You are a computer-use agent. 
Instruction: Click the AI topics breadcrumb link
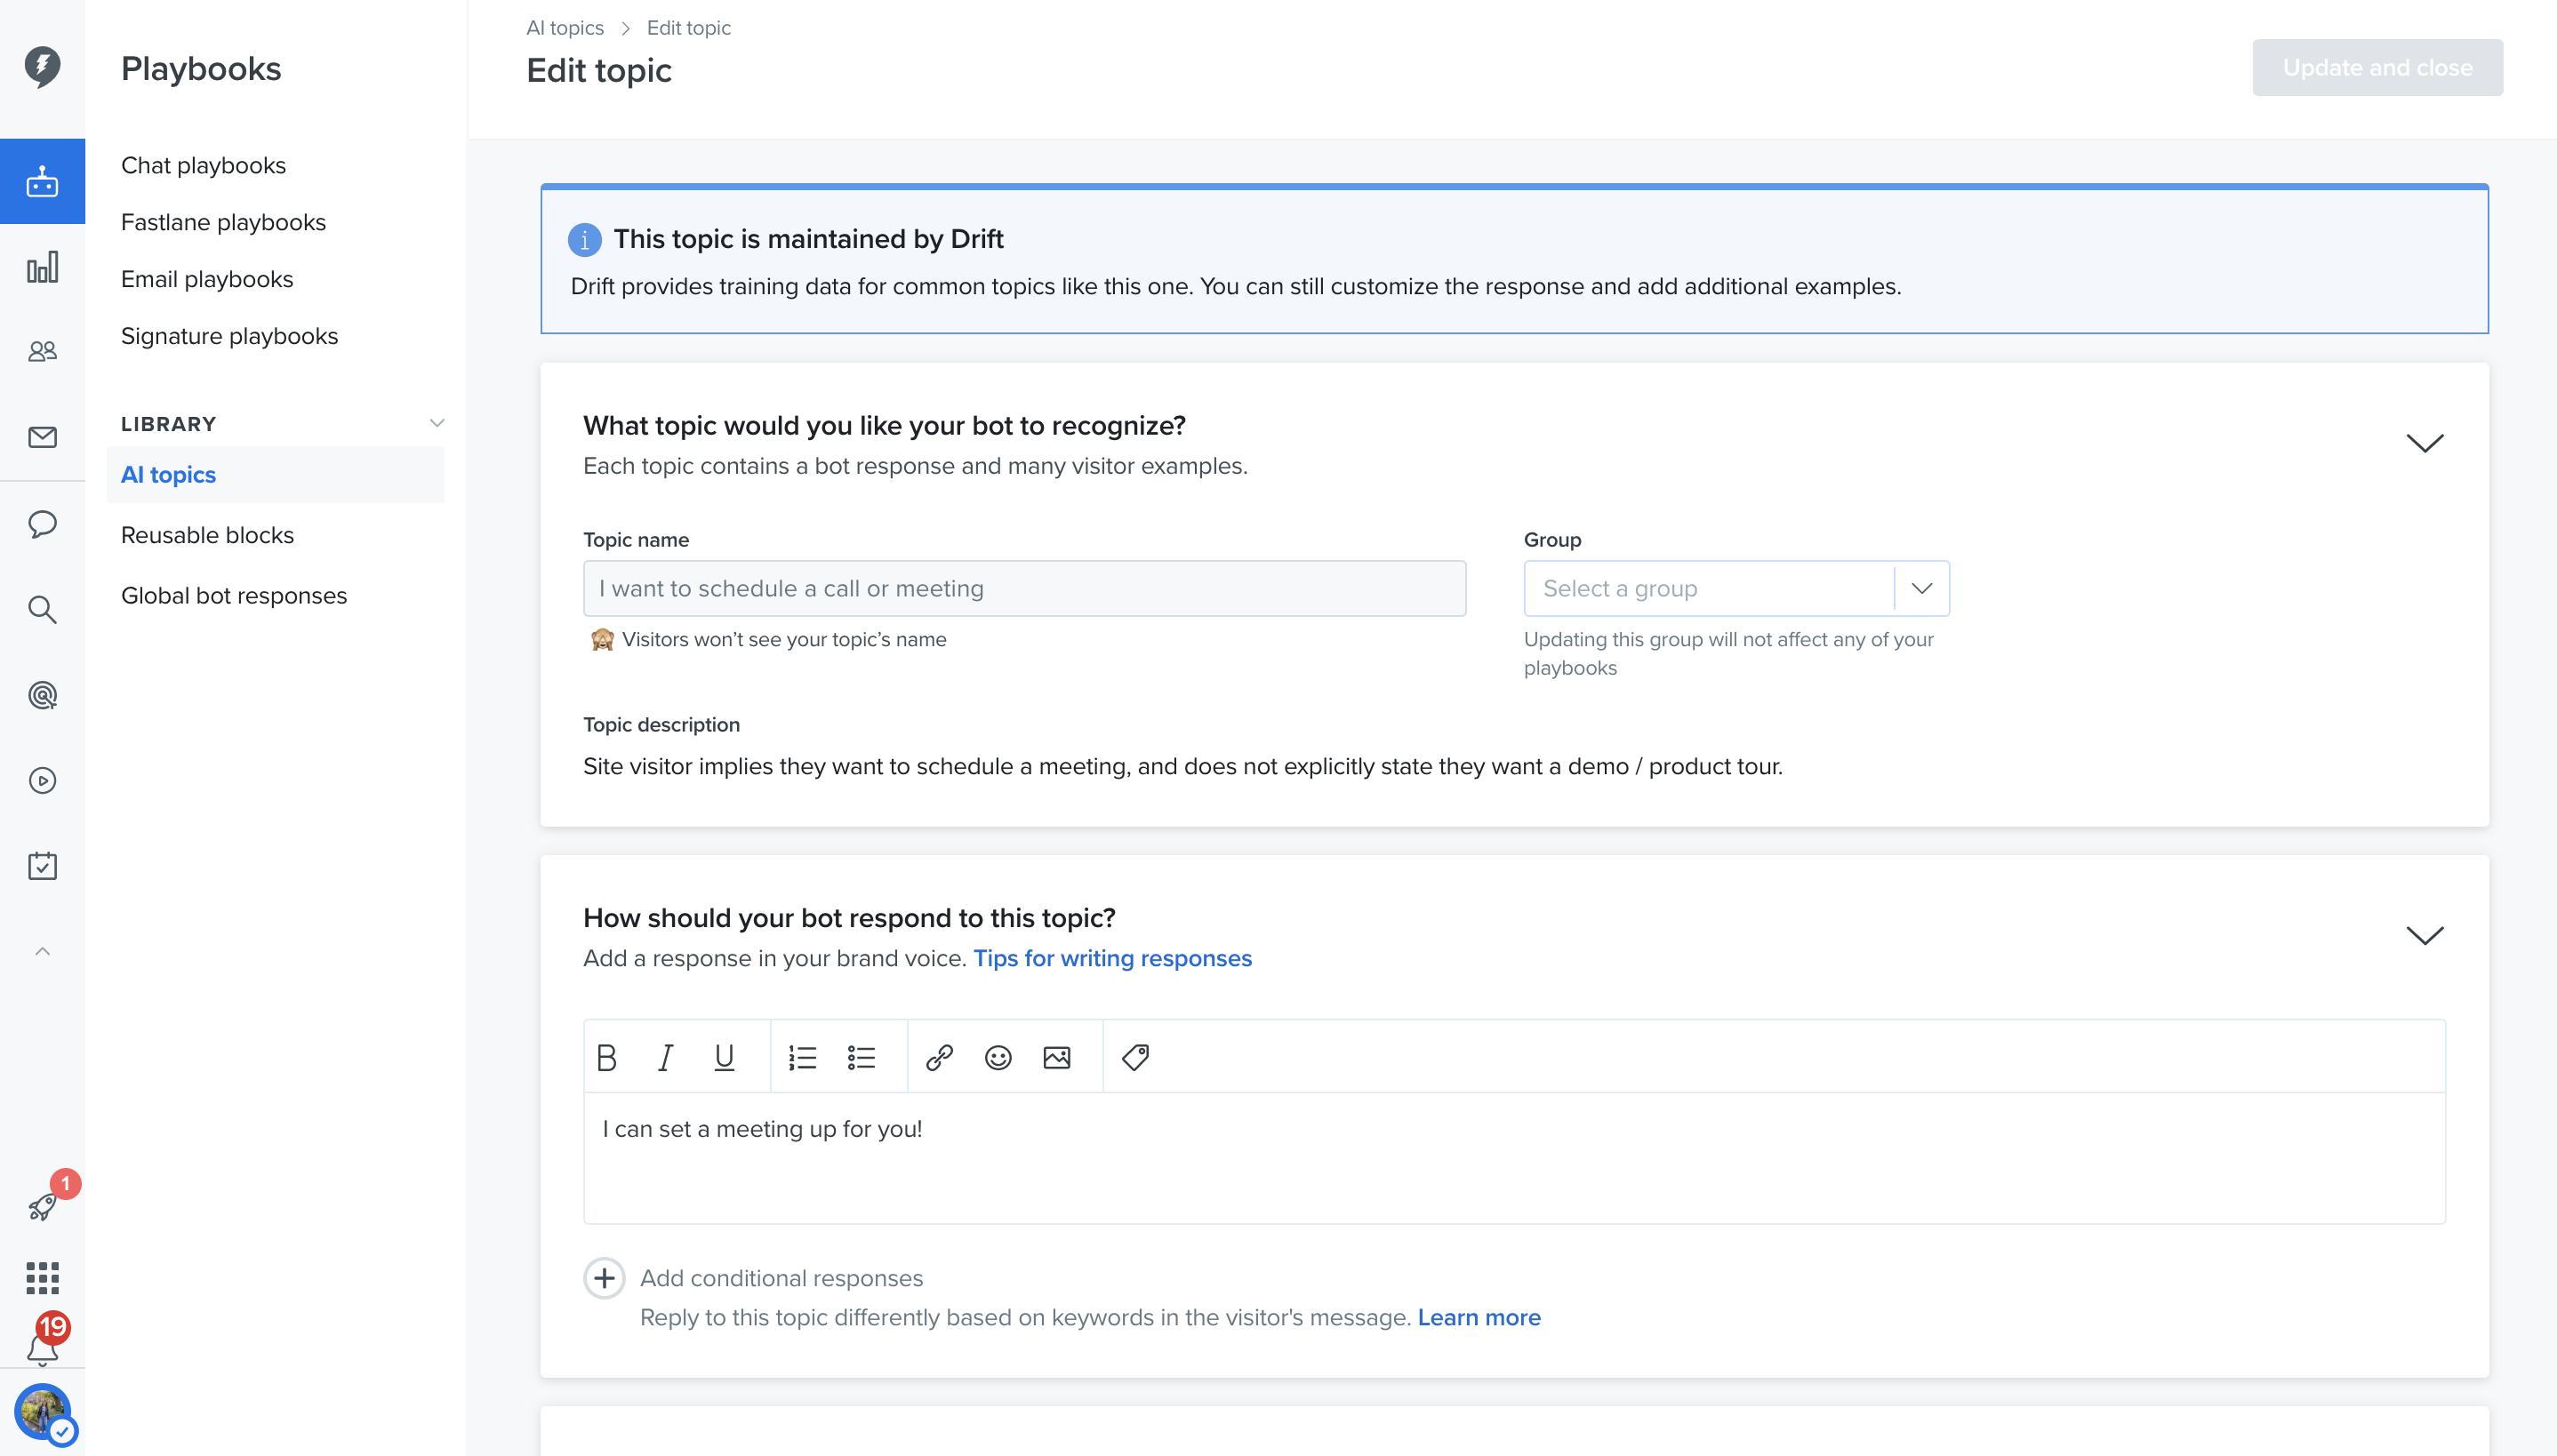[565, 28]
